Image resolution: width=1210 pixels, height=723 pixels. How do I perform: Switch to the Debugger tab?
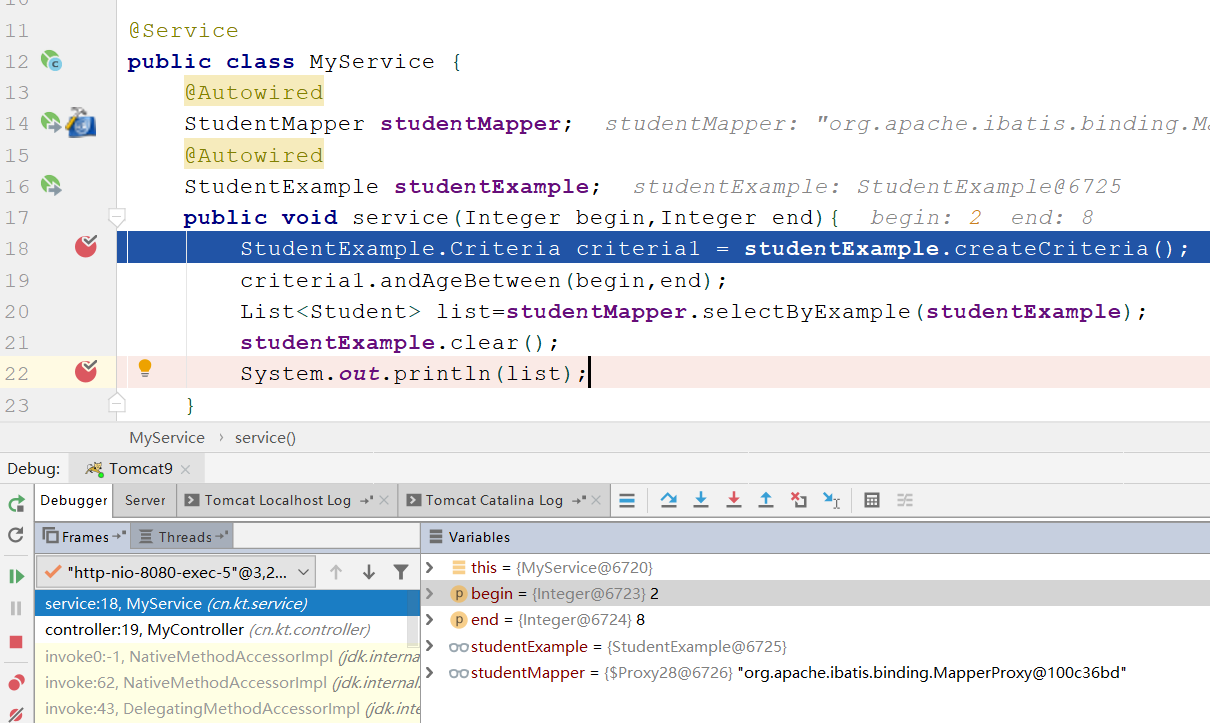74,500
